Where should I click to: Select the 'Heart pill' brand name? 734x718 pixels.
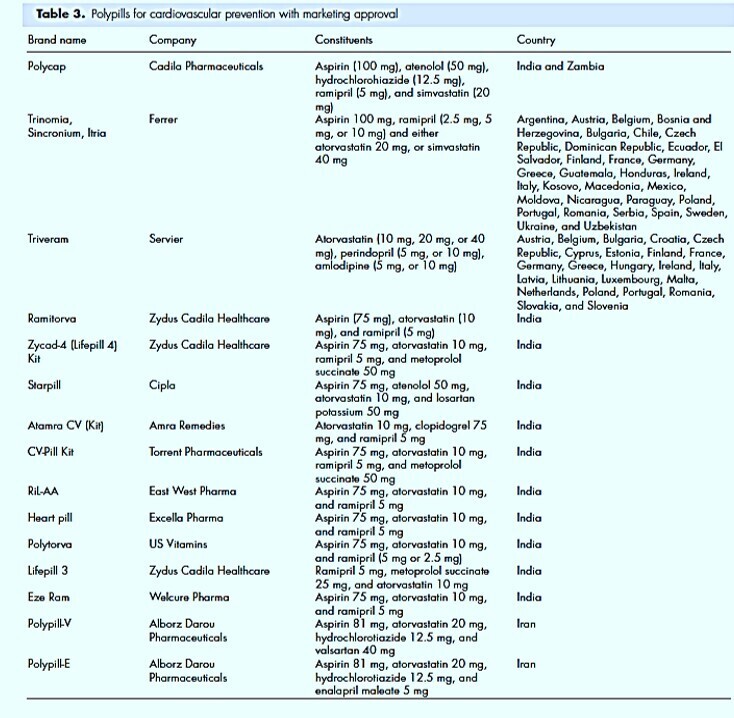click(50, 518)
